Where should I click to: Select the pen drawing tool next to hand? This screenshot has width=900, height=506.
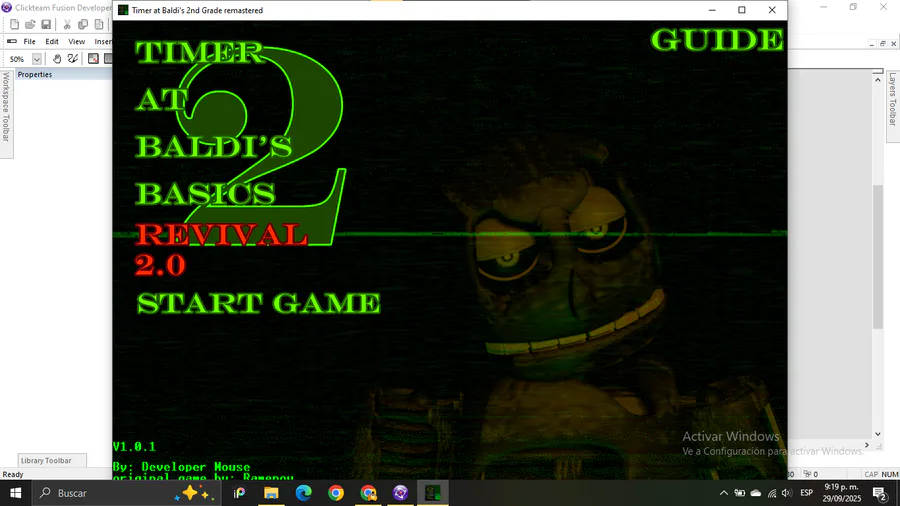[73, 59]
